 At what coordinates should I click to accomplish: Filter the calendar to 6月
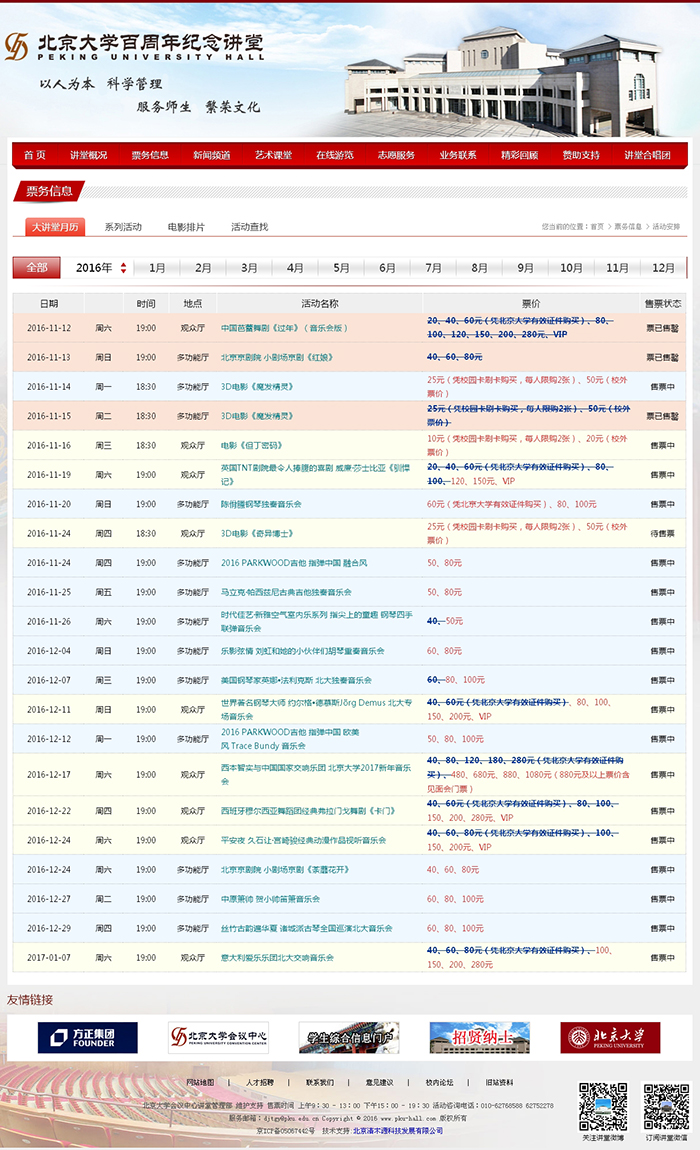[387, 268]
